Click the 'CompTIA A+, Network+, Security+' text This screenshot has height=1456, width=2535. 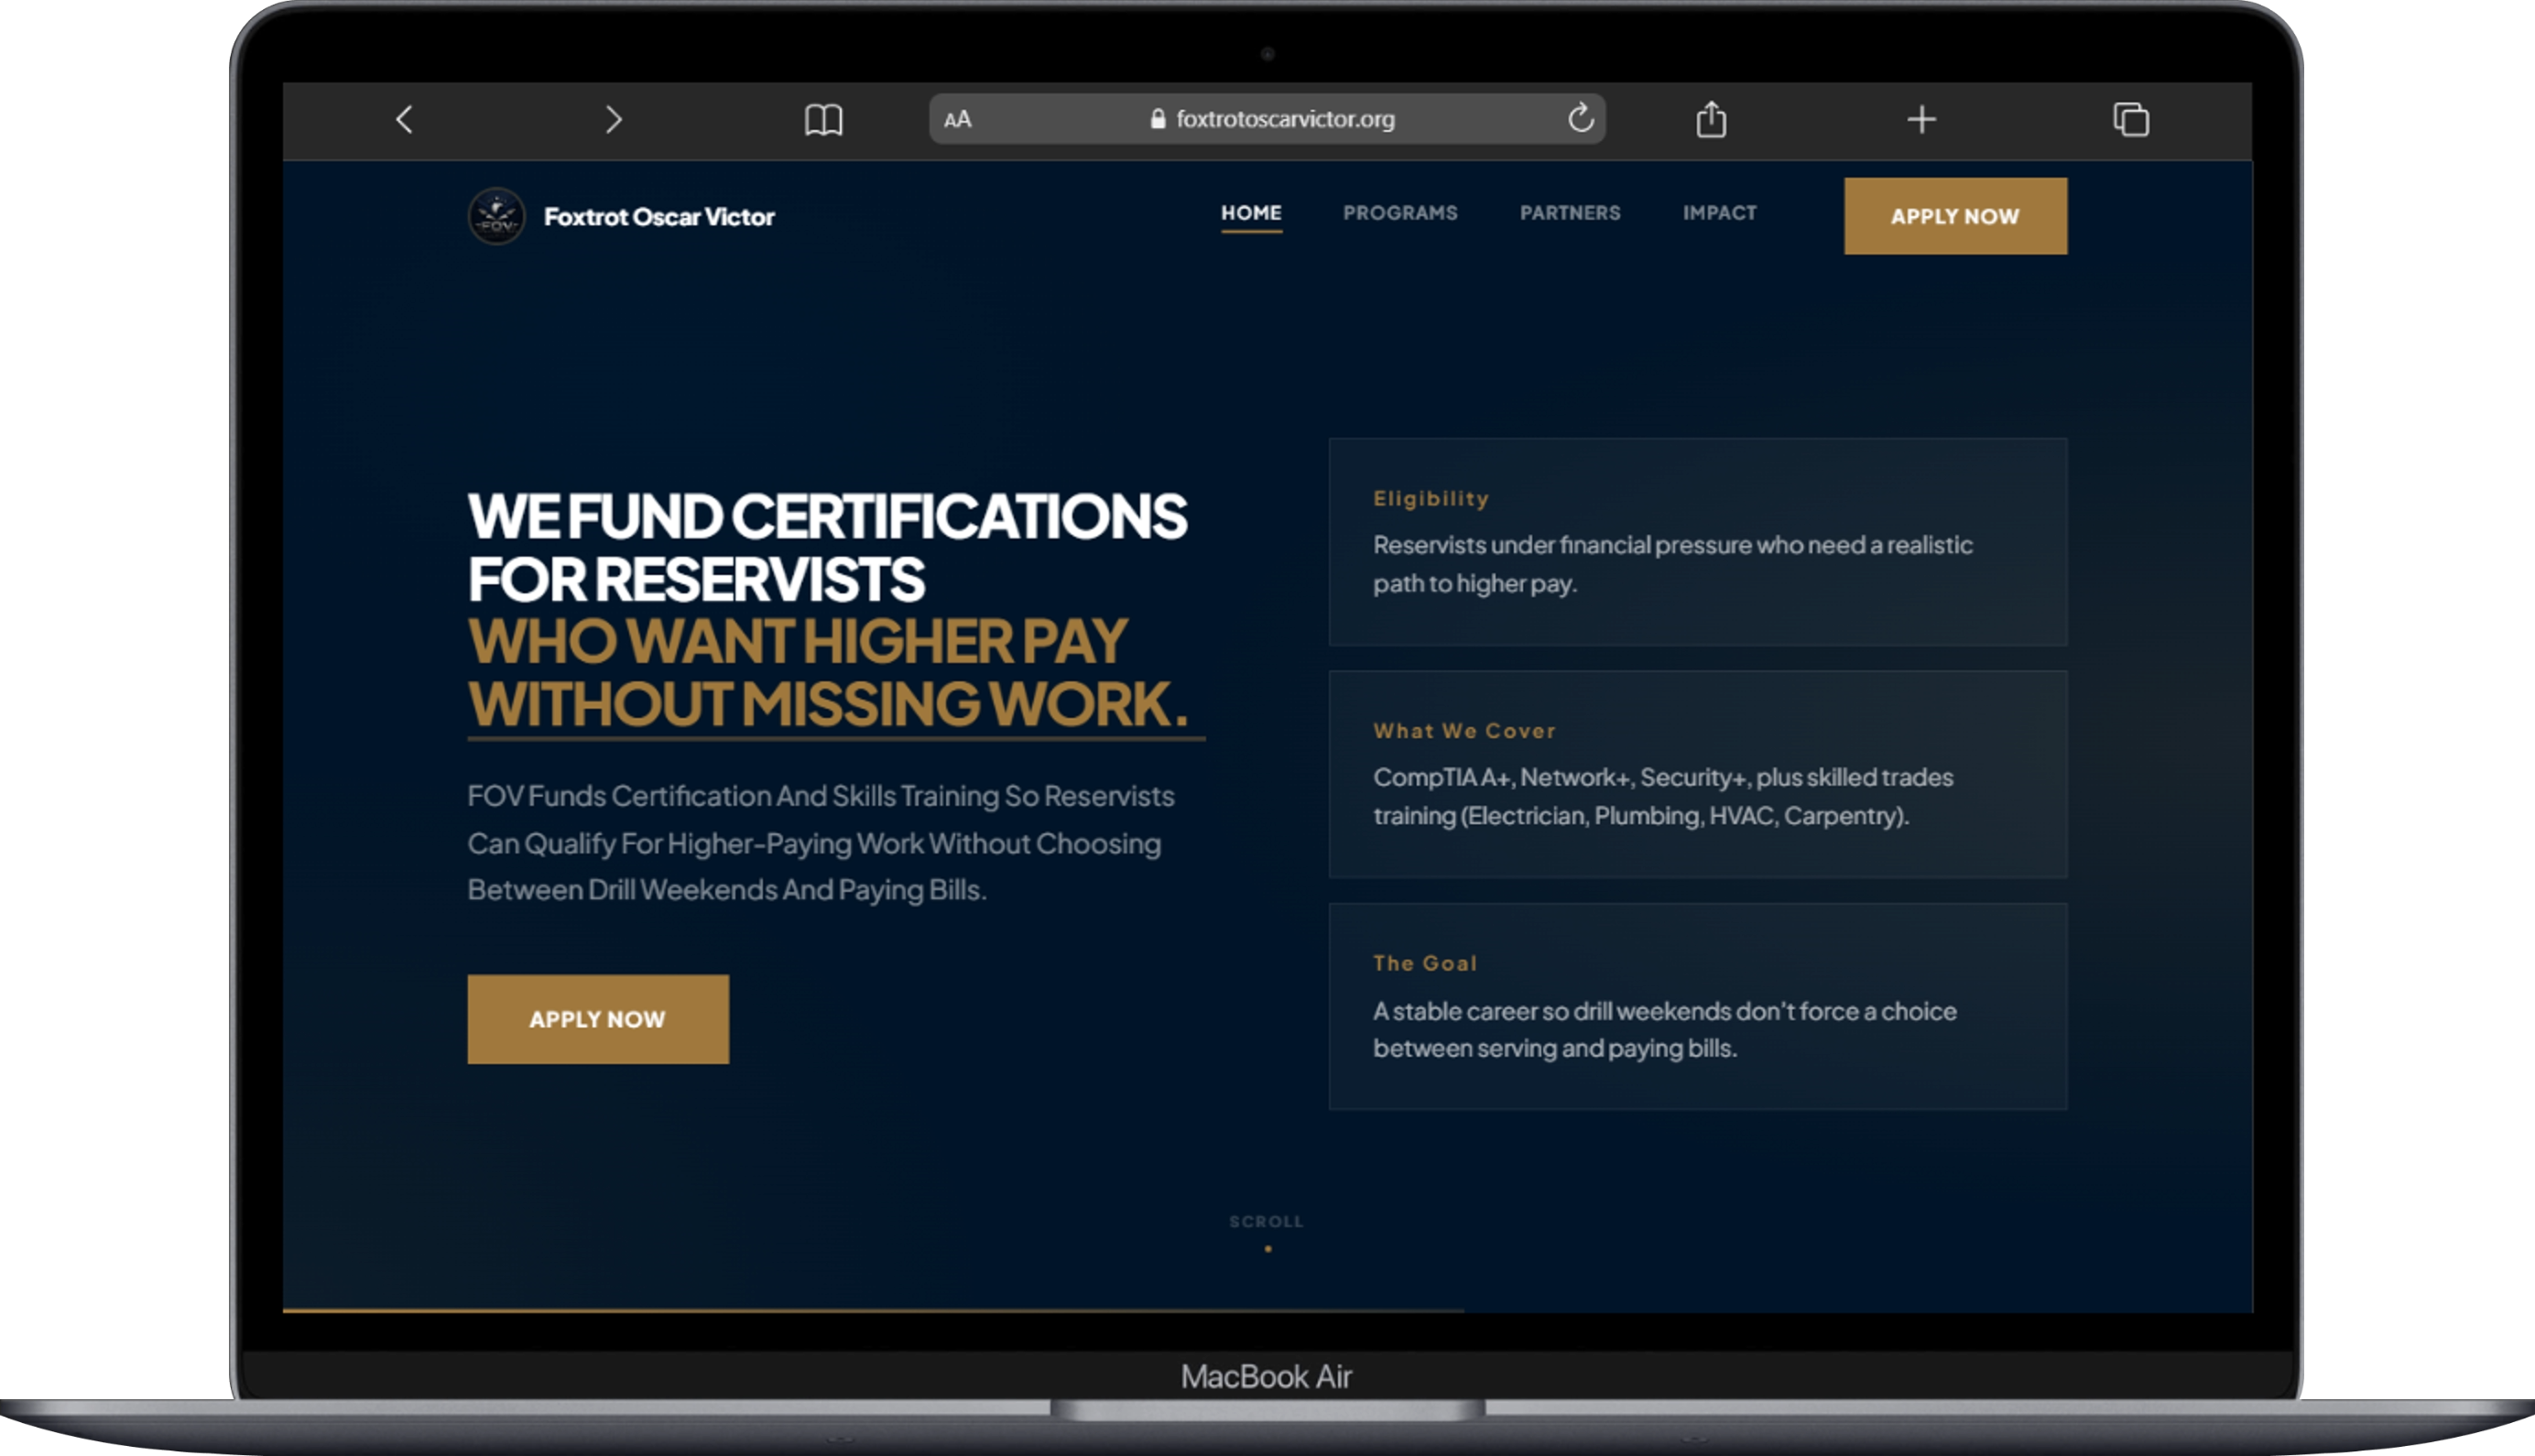click(x=1662, y=796)
